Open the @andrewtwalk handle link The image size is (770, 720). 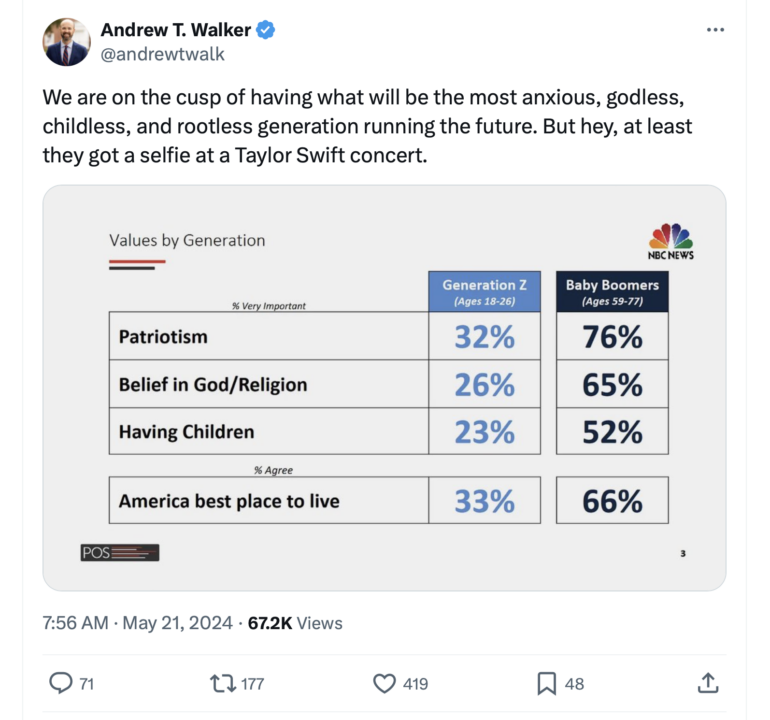[163, 54]
